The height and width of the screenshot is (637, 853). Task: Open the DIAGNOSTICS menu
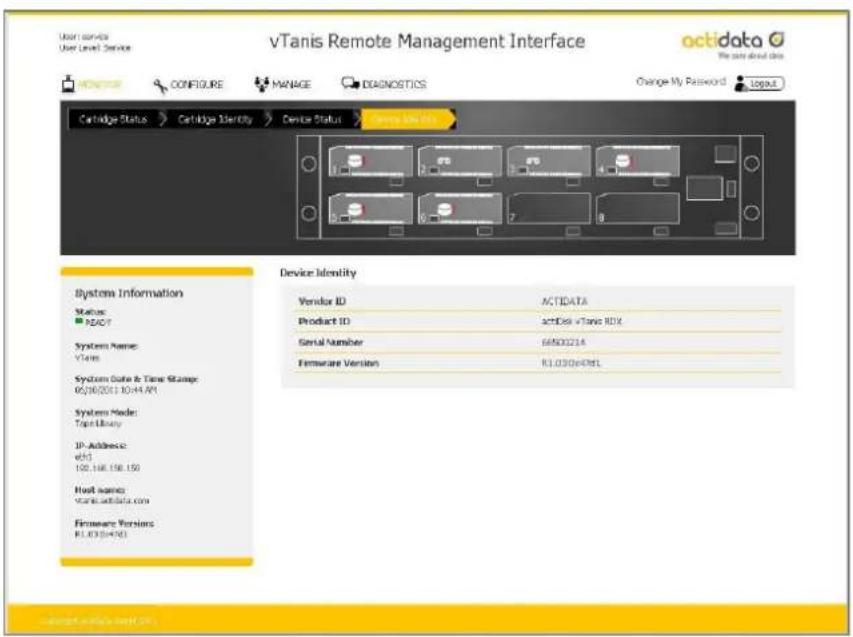(x=394, y=84)
